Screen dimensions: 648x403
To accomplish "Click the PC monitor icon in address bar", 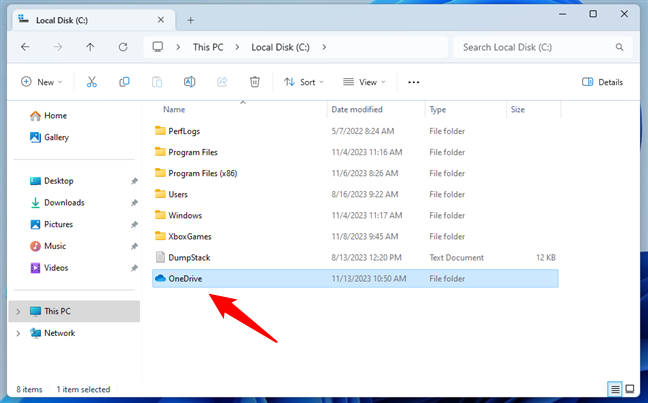I will pos(157,47).
